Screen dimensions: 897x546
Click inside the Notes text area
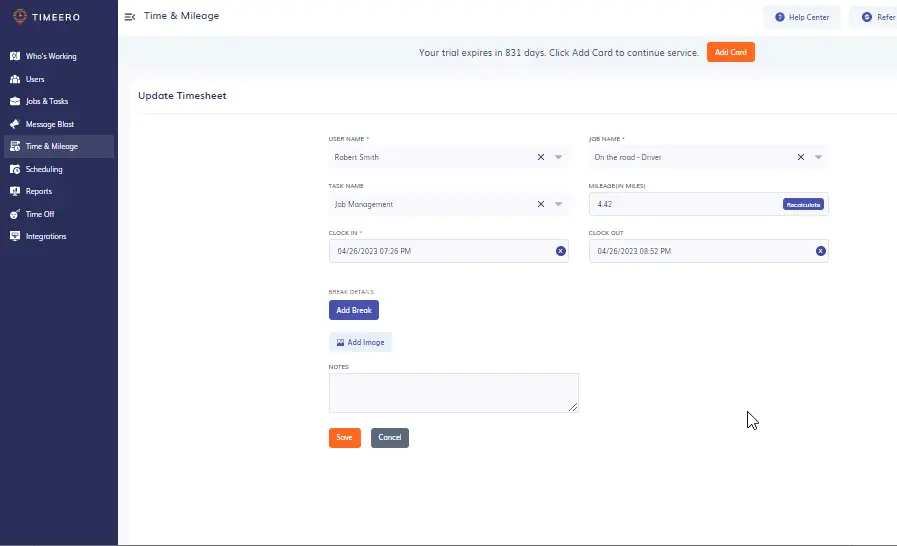pyautogui.click(x=454, y=393)
